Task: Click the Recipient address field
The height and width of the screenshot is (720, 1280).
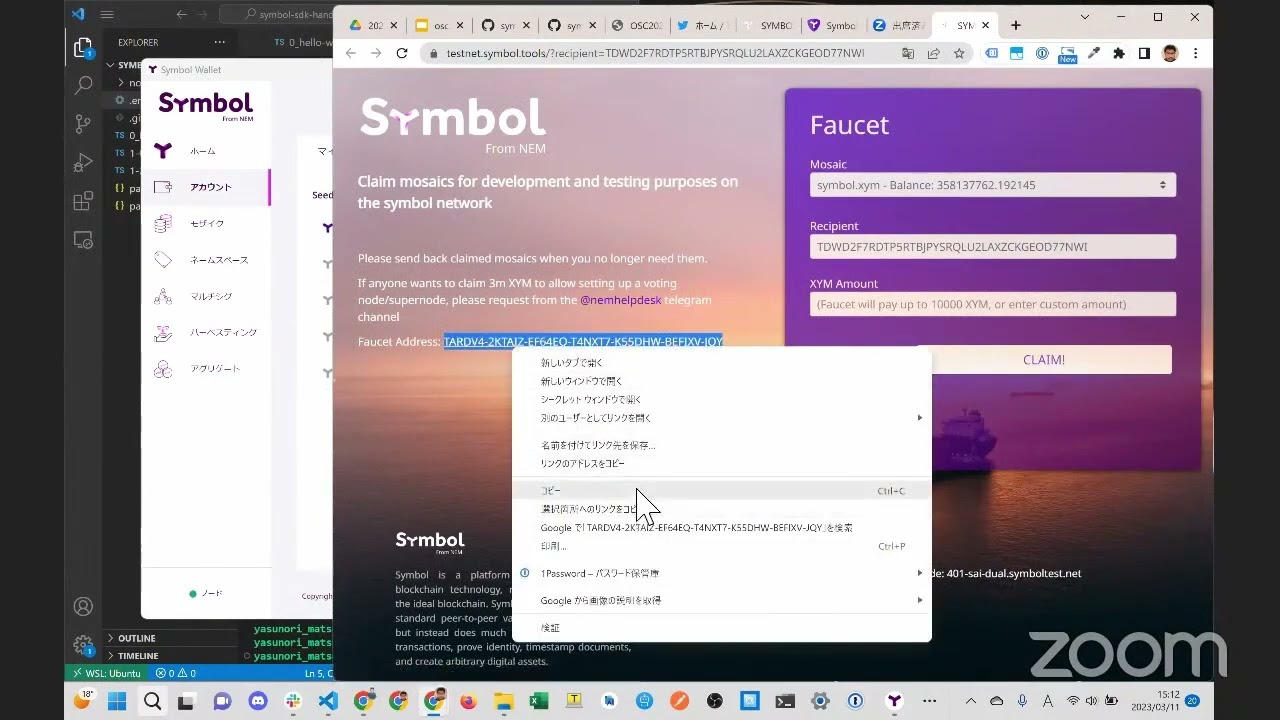Action: 993,246
